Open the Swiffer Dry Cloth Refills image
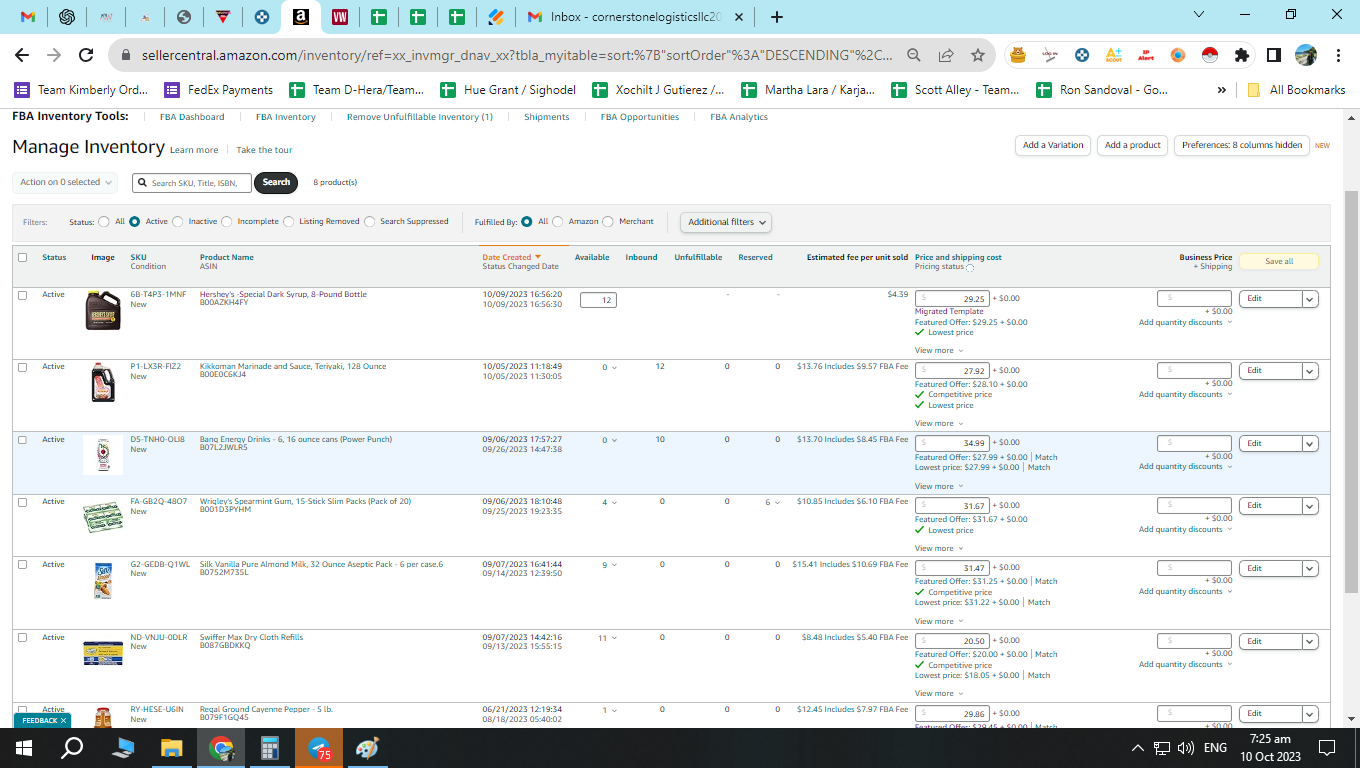1360x768 pixels. click(x=103, y=653)
